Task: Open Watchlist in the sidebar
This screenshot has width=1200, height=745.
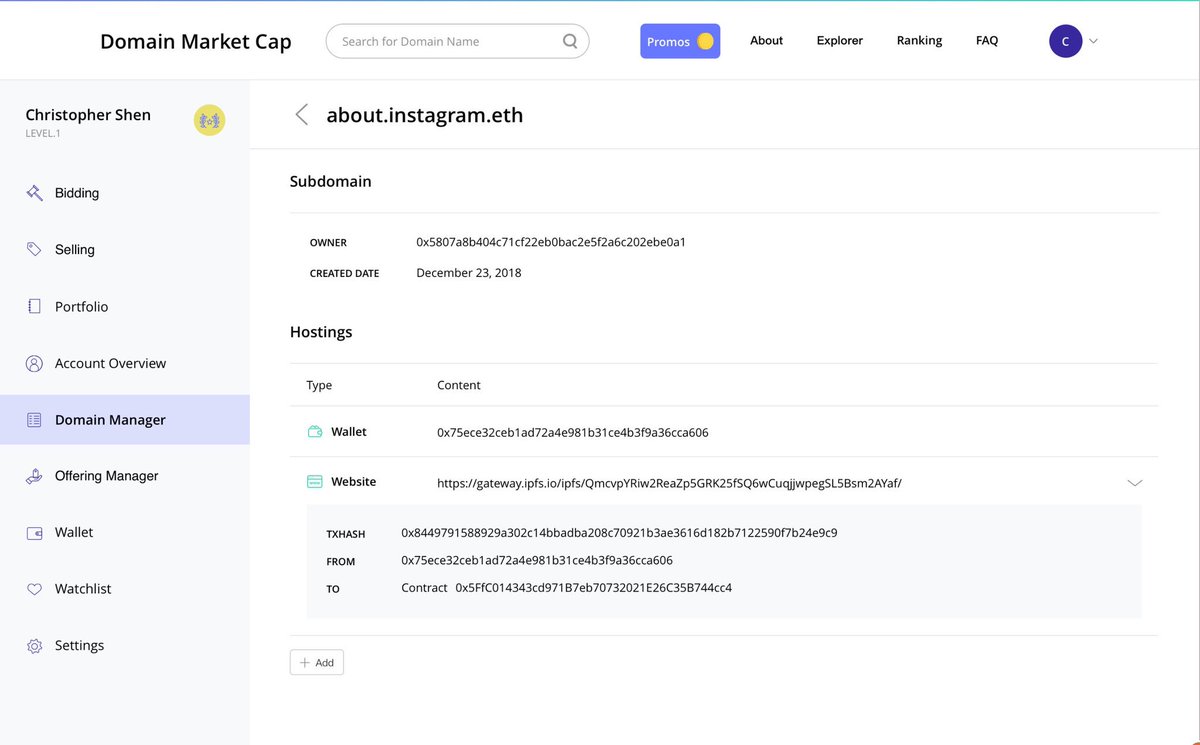Action: [x=83, y=589]
